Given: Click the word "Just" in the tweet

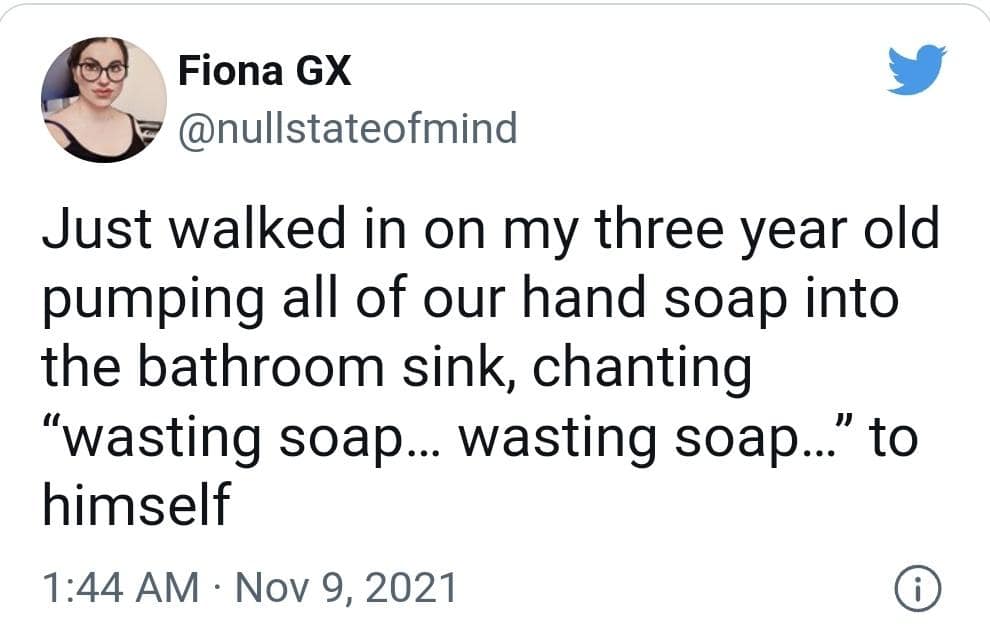Looking at the screenshot, I should coord(94,232).
